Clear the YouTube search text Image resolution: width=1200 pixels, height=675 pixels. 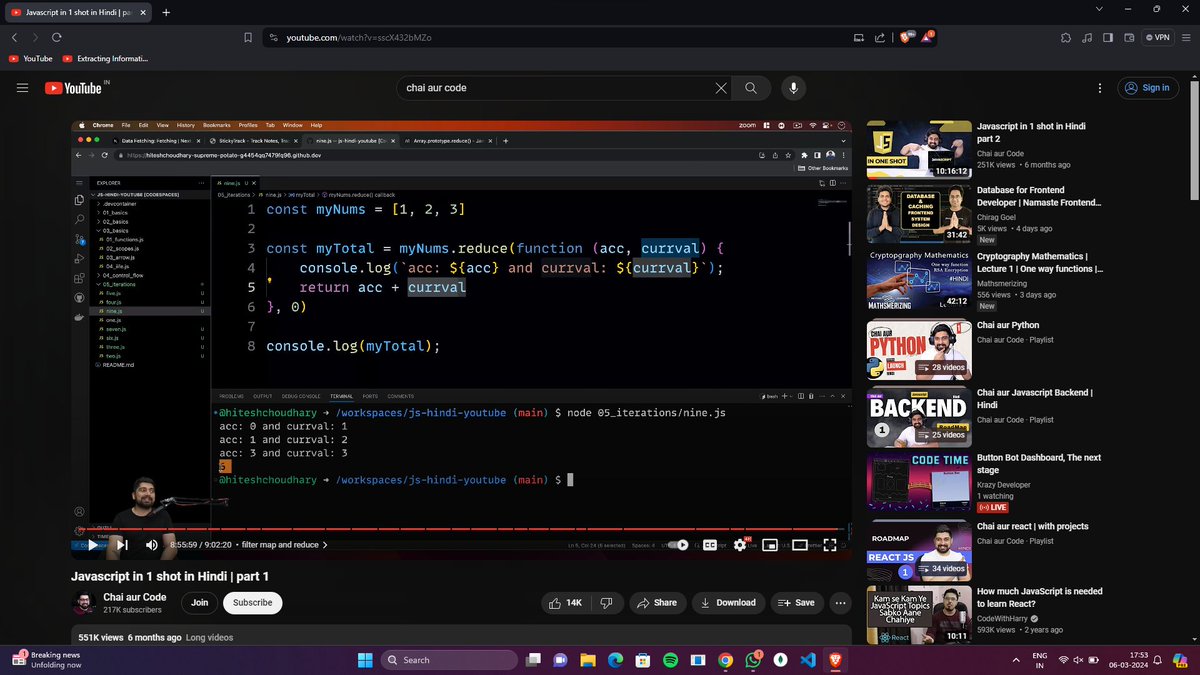pos(721,88)
